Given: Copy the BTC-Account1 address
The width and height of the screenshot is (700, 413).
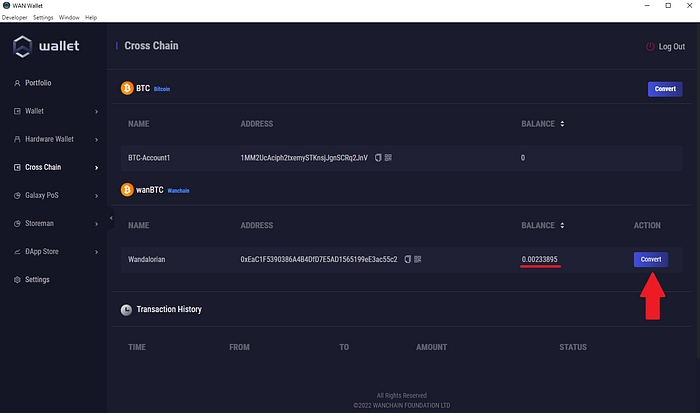Looking at the screenshot, I should [x=378, y=158].
